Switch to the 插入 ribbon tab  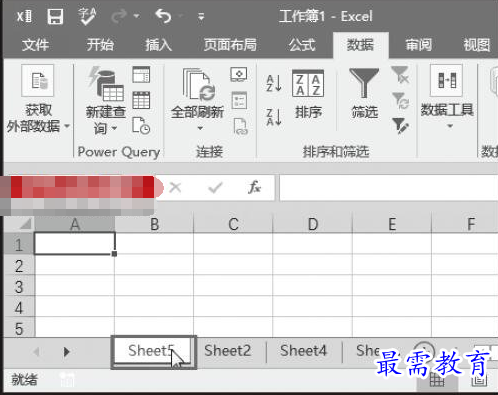tap(158, 45)
